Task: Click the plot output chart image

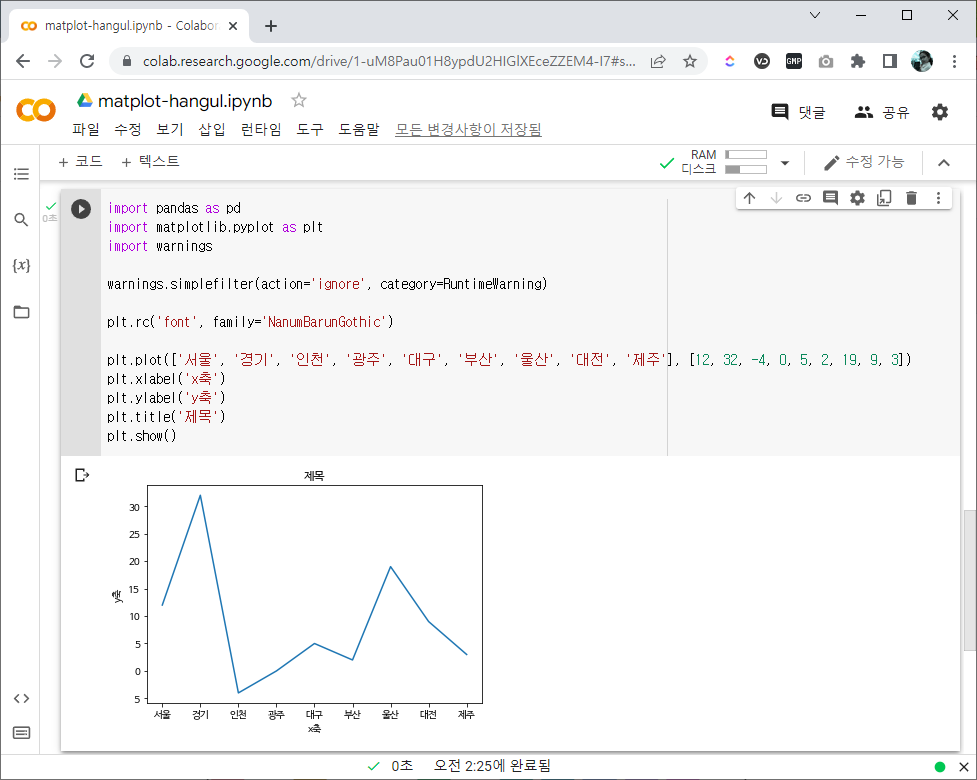Action: pyautogui.click(x=297, y=601)
